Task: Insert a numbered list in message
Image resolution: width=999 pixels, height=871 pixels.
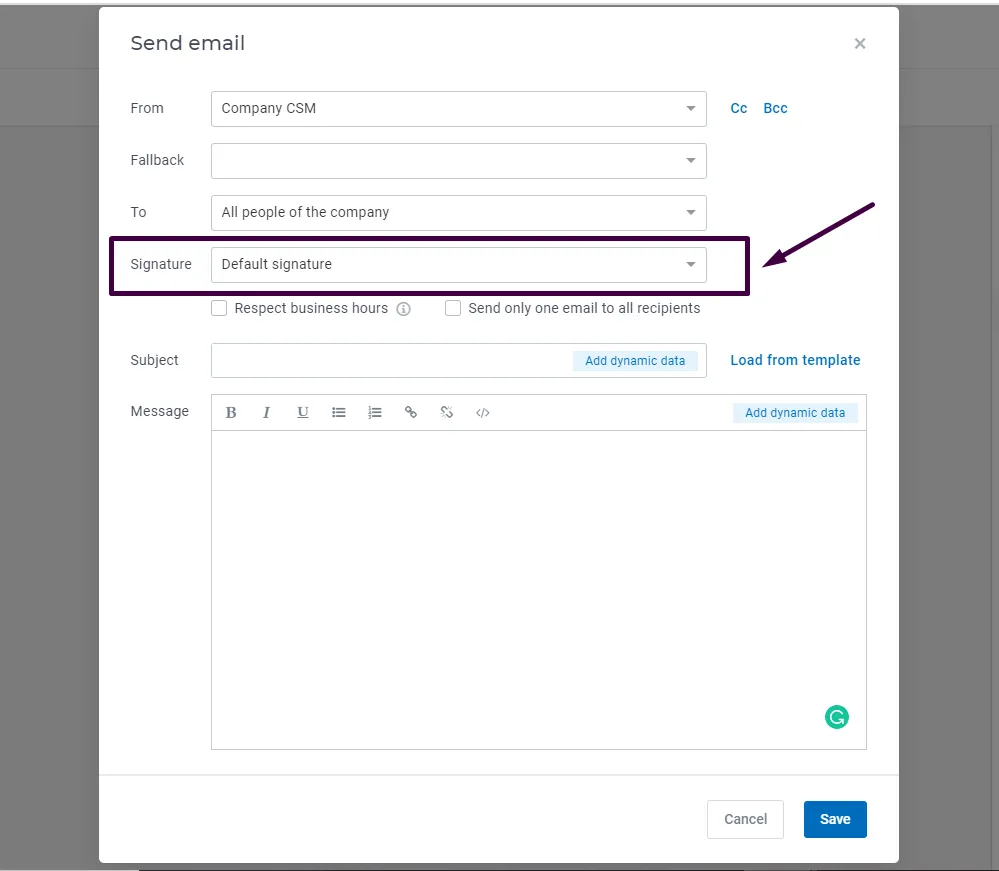Action: 375,413
